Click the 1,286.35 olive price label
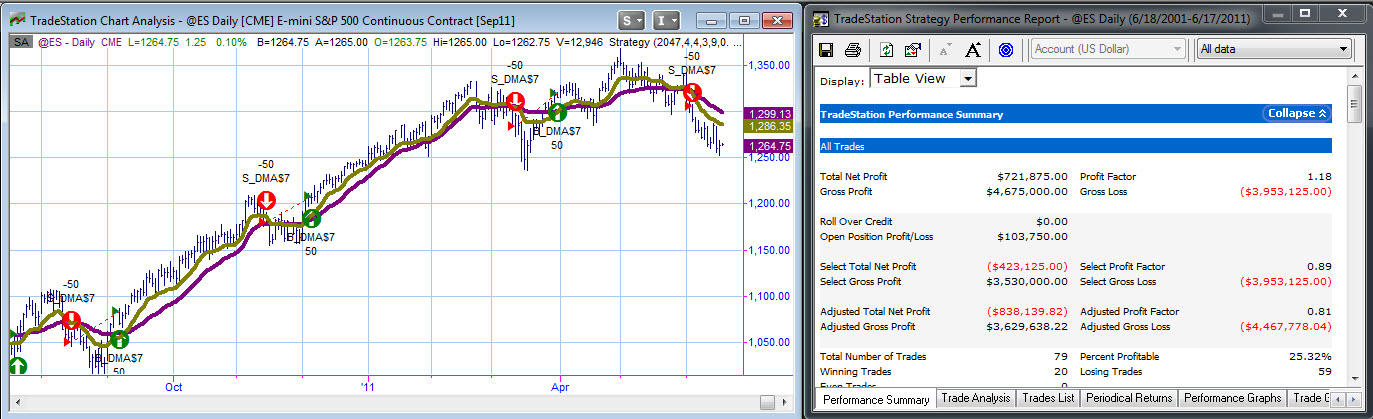This screenshot has height=419, width=1373. (767, 127)
